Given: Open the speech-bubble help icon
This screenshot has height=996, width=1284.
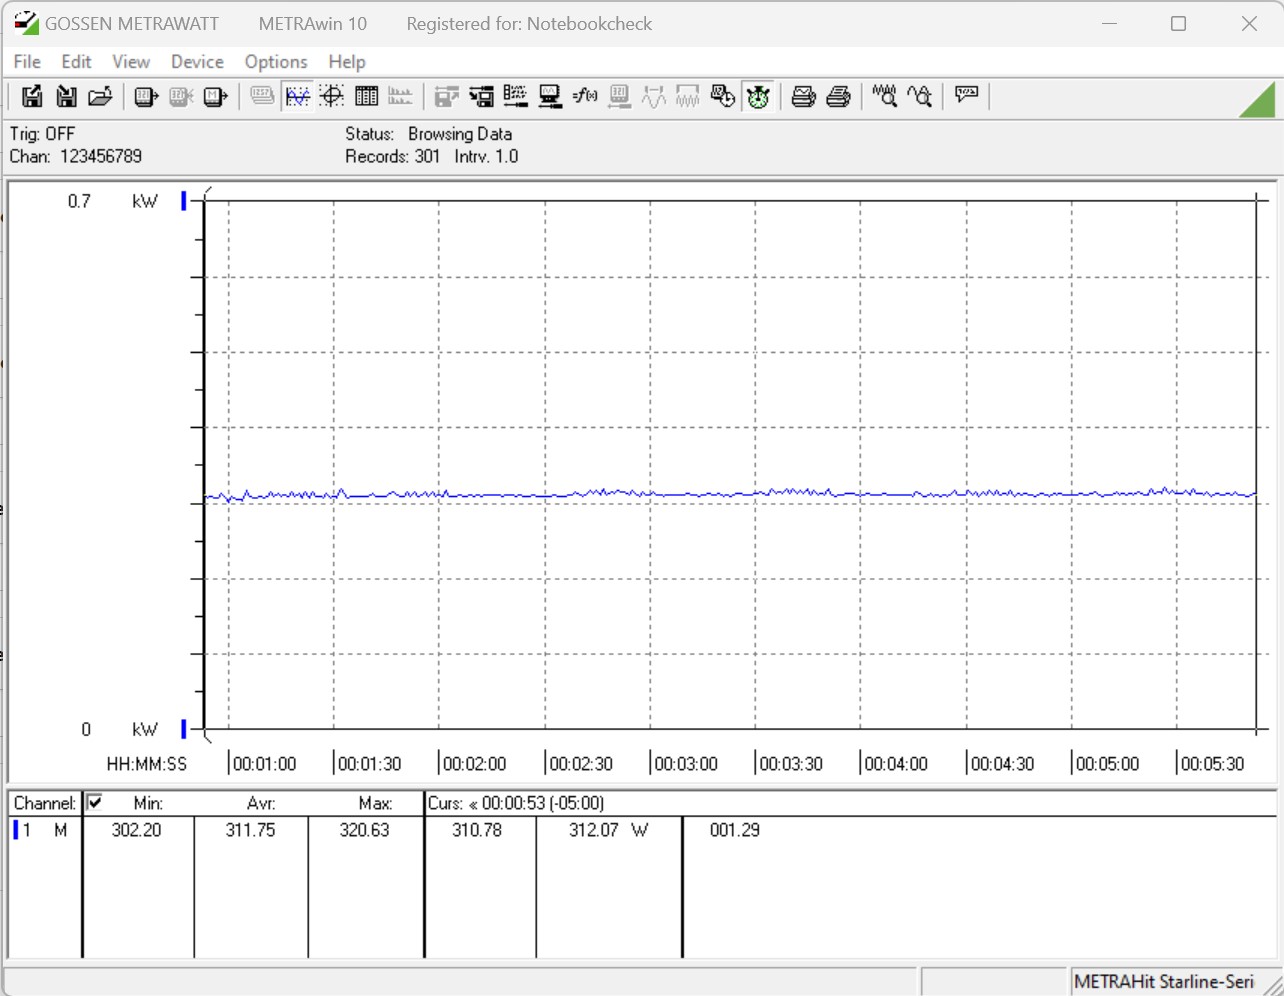Looking at the screenshot, I should (966, 95).
